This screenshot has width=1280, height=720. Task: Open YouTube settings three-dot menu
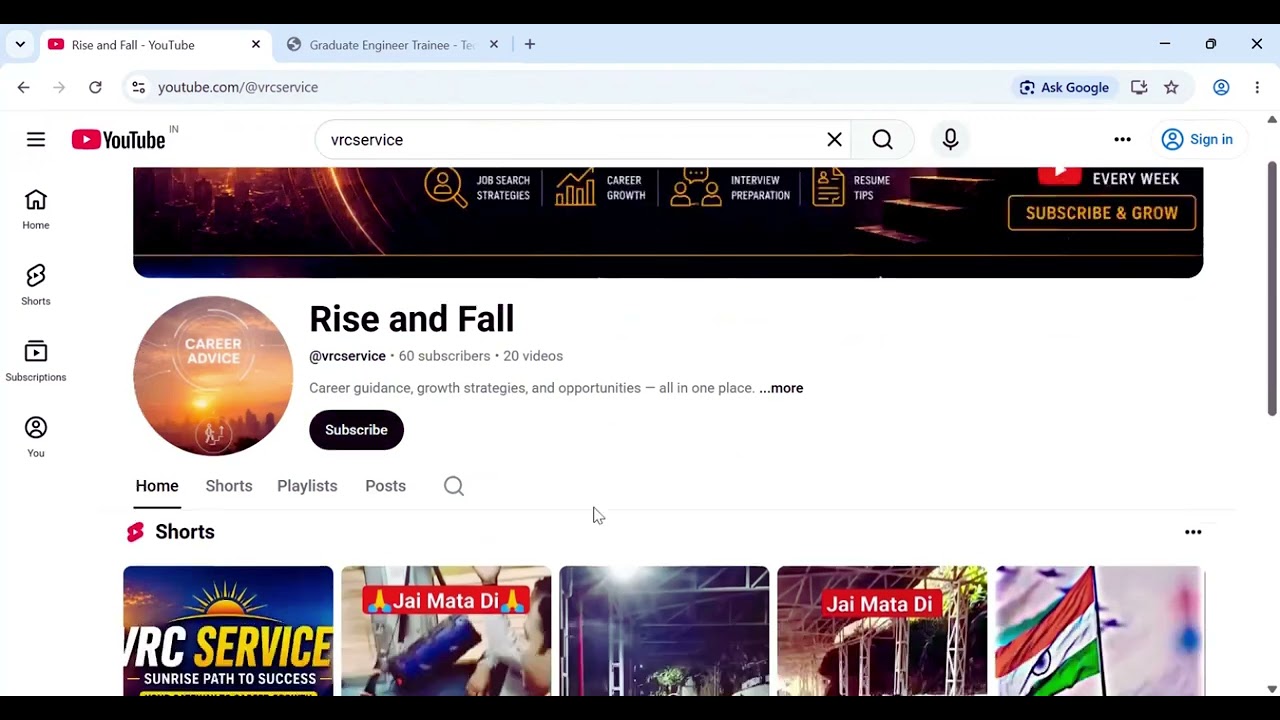coord(1122,140)
